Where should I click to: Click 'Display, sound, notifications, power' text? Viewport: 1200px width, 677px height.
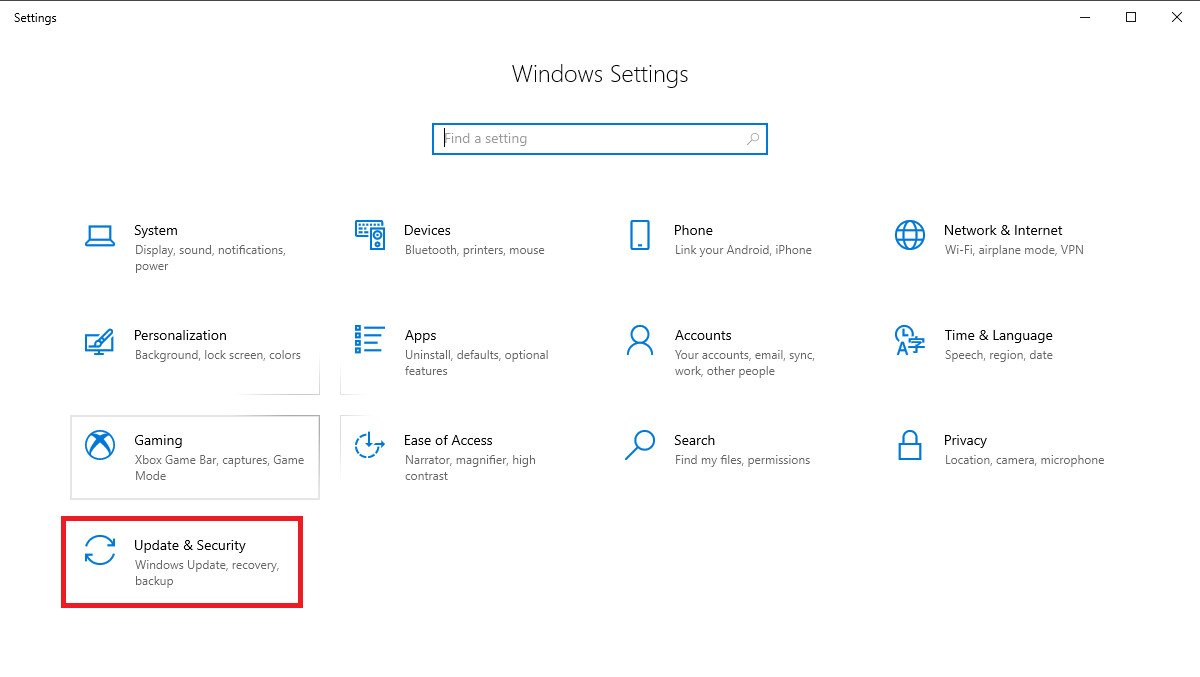[x=210, y=258]
